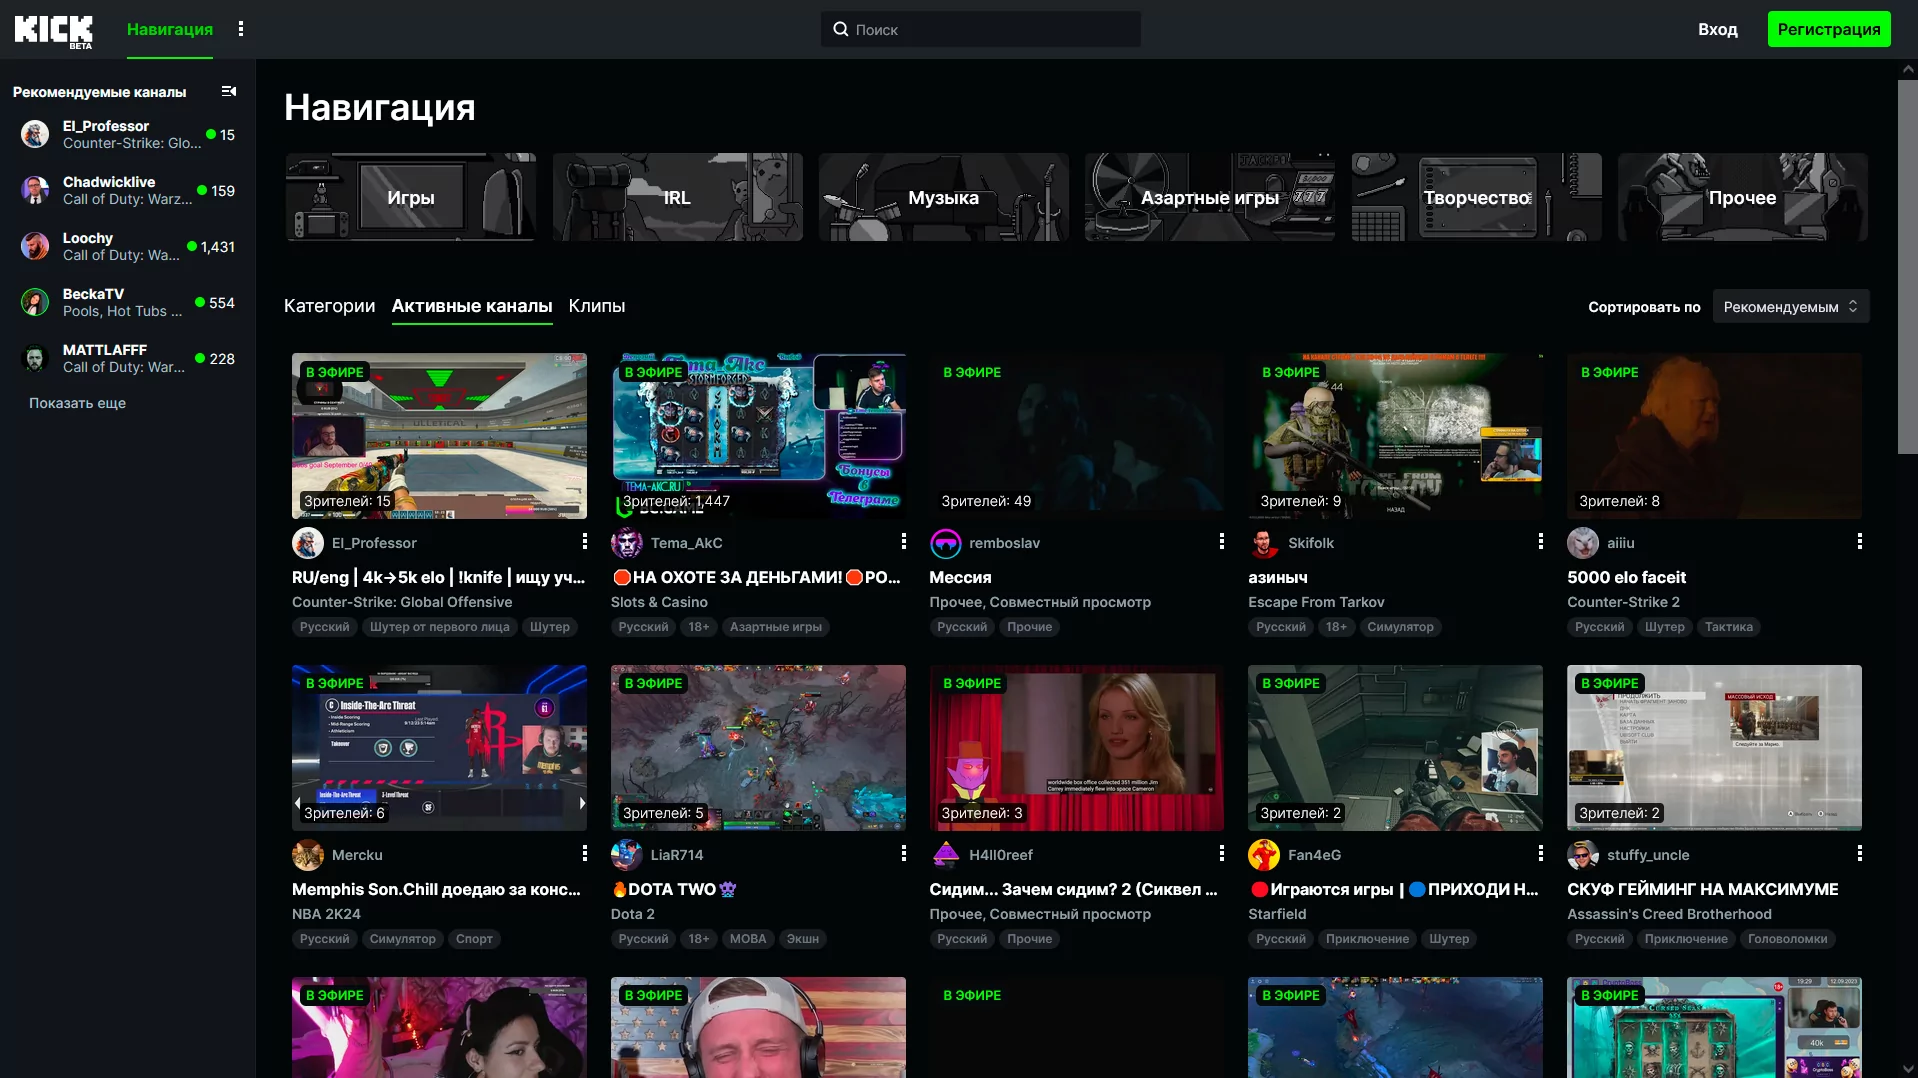Viewport: 1918px width, 1078px height.
Task: Open Counter-Strike: Global Offensive category link
Action: [x=402, y=602]
